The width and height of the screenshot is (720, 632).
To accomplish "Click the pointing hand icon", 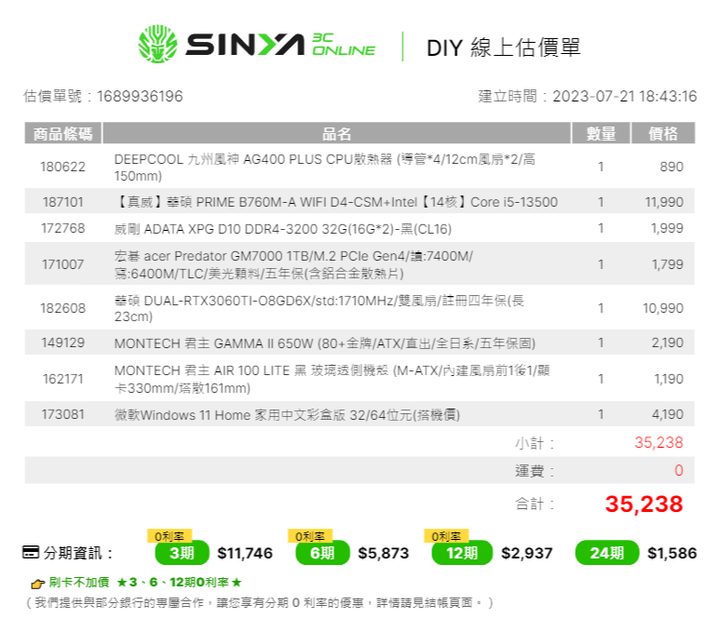I will [38, 583].
